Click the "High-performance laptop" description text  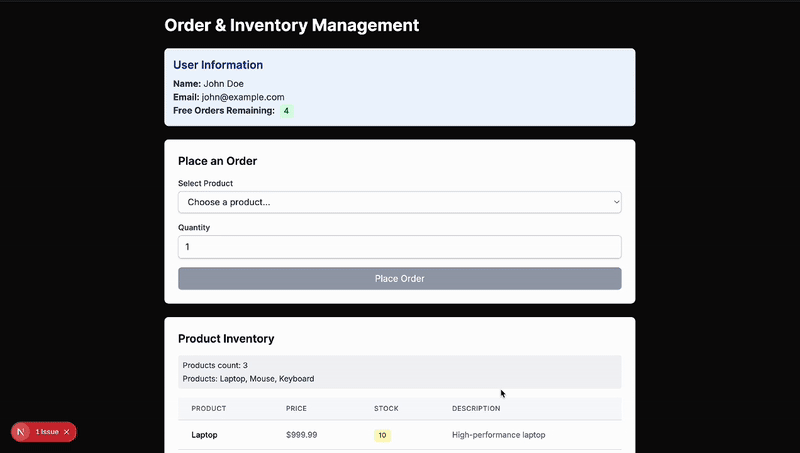click(x=498, y=435)
